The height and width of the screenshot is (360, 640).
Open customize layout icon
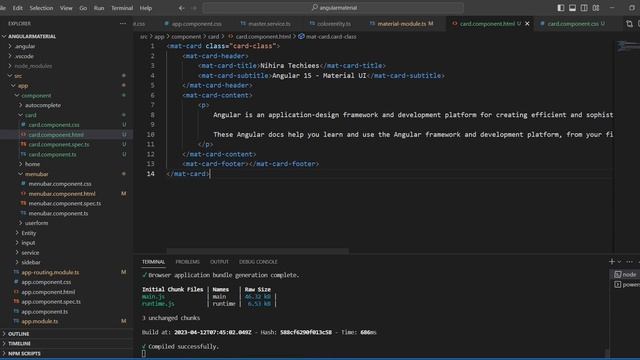pyautogui.click(x=596, y=8)
